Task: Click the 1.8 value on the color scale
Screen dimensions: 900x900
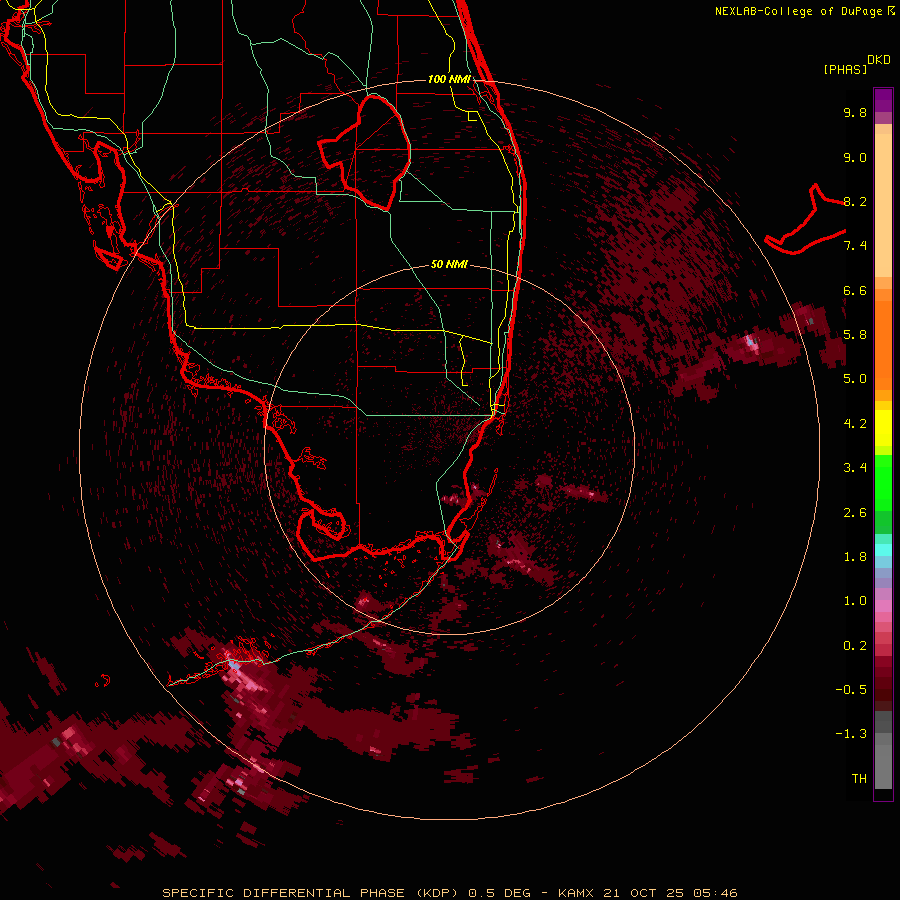Action: click(855, 557)
